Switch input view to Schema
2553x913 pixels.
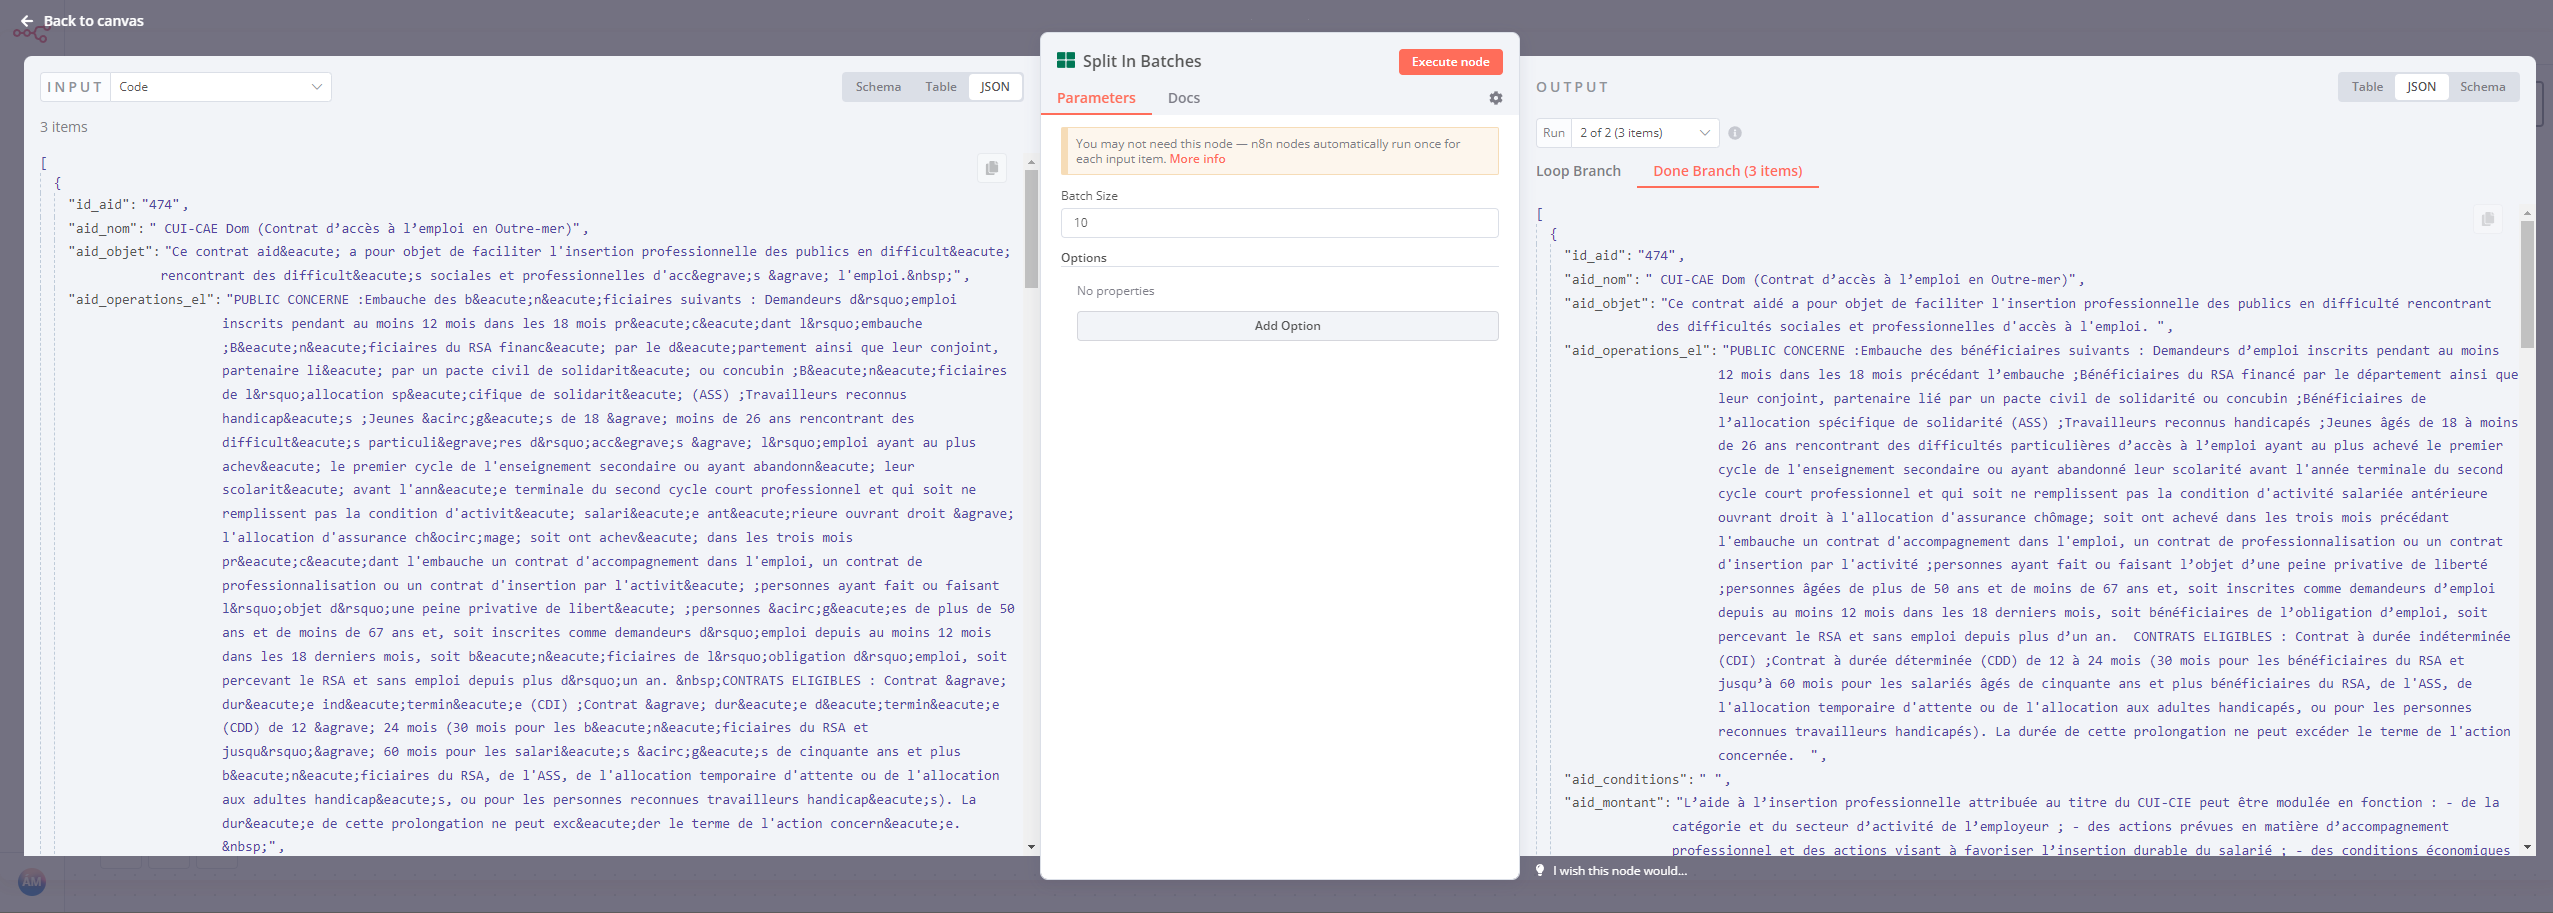tap(878, 87)
